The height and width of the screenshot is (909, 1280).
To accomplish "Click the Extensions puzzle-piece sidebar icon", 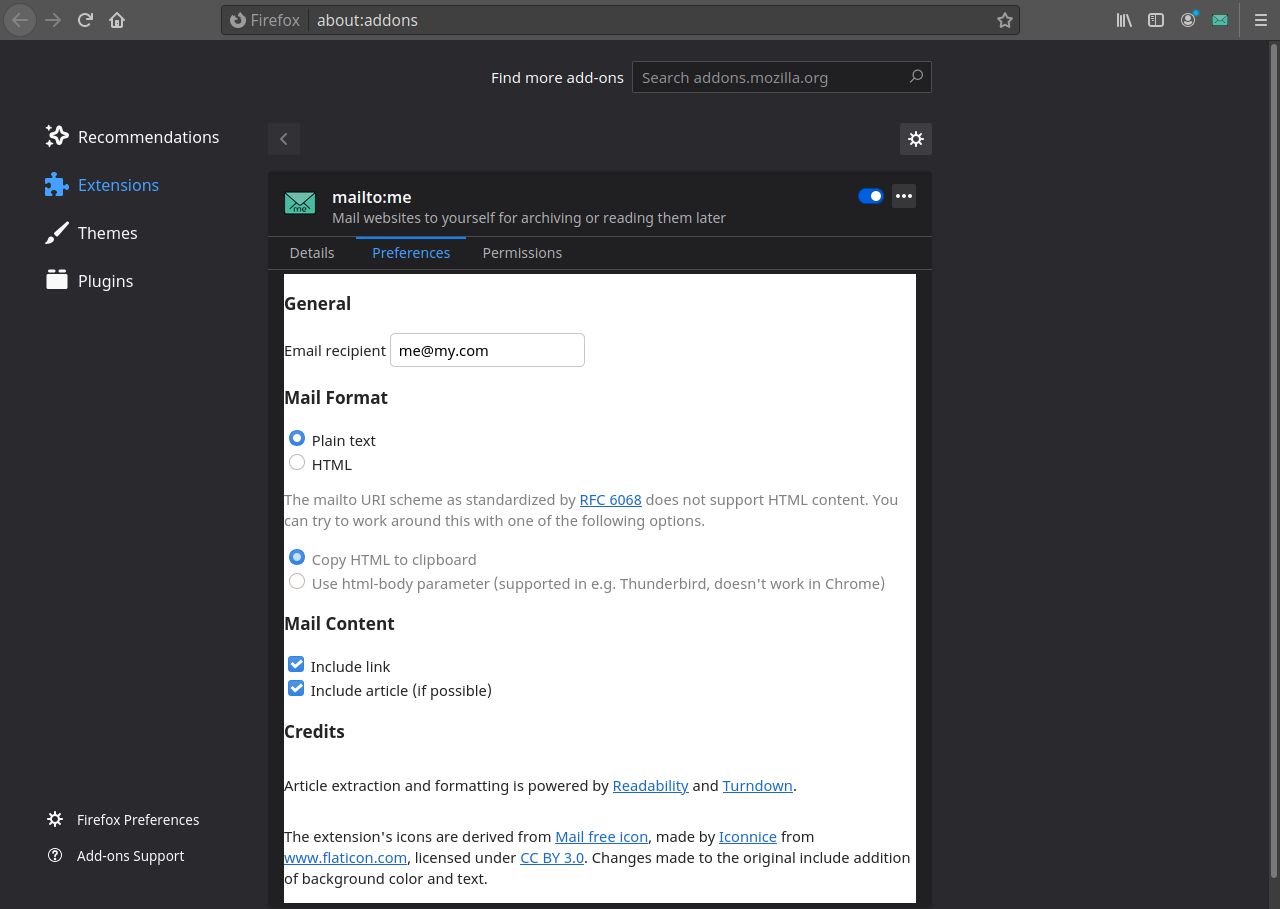I will click(57, 185).
